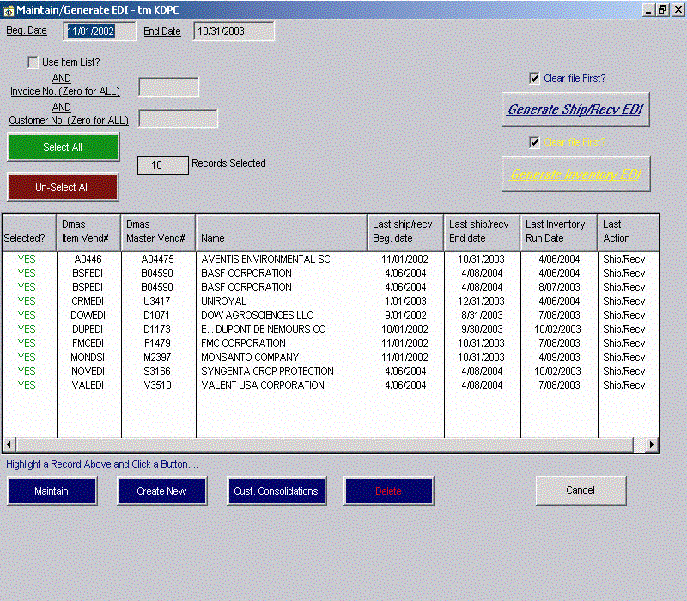Check the Use Item List checkbox
The height and width of the screenshot is (601, 687).
[x=33, y=62]
